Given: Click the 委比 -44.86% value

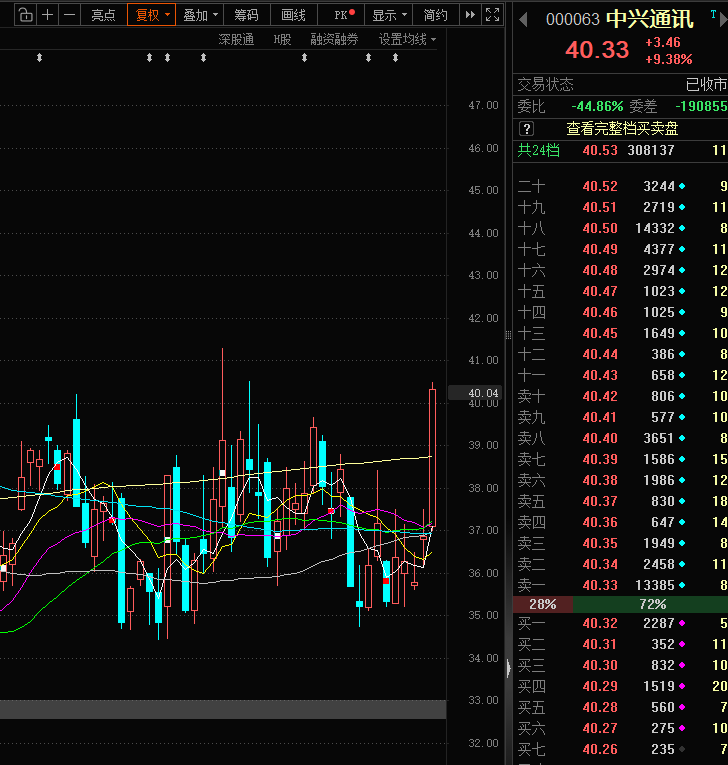Looking at the screenshot, I should point(597,106).
